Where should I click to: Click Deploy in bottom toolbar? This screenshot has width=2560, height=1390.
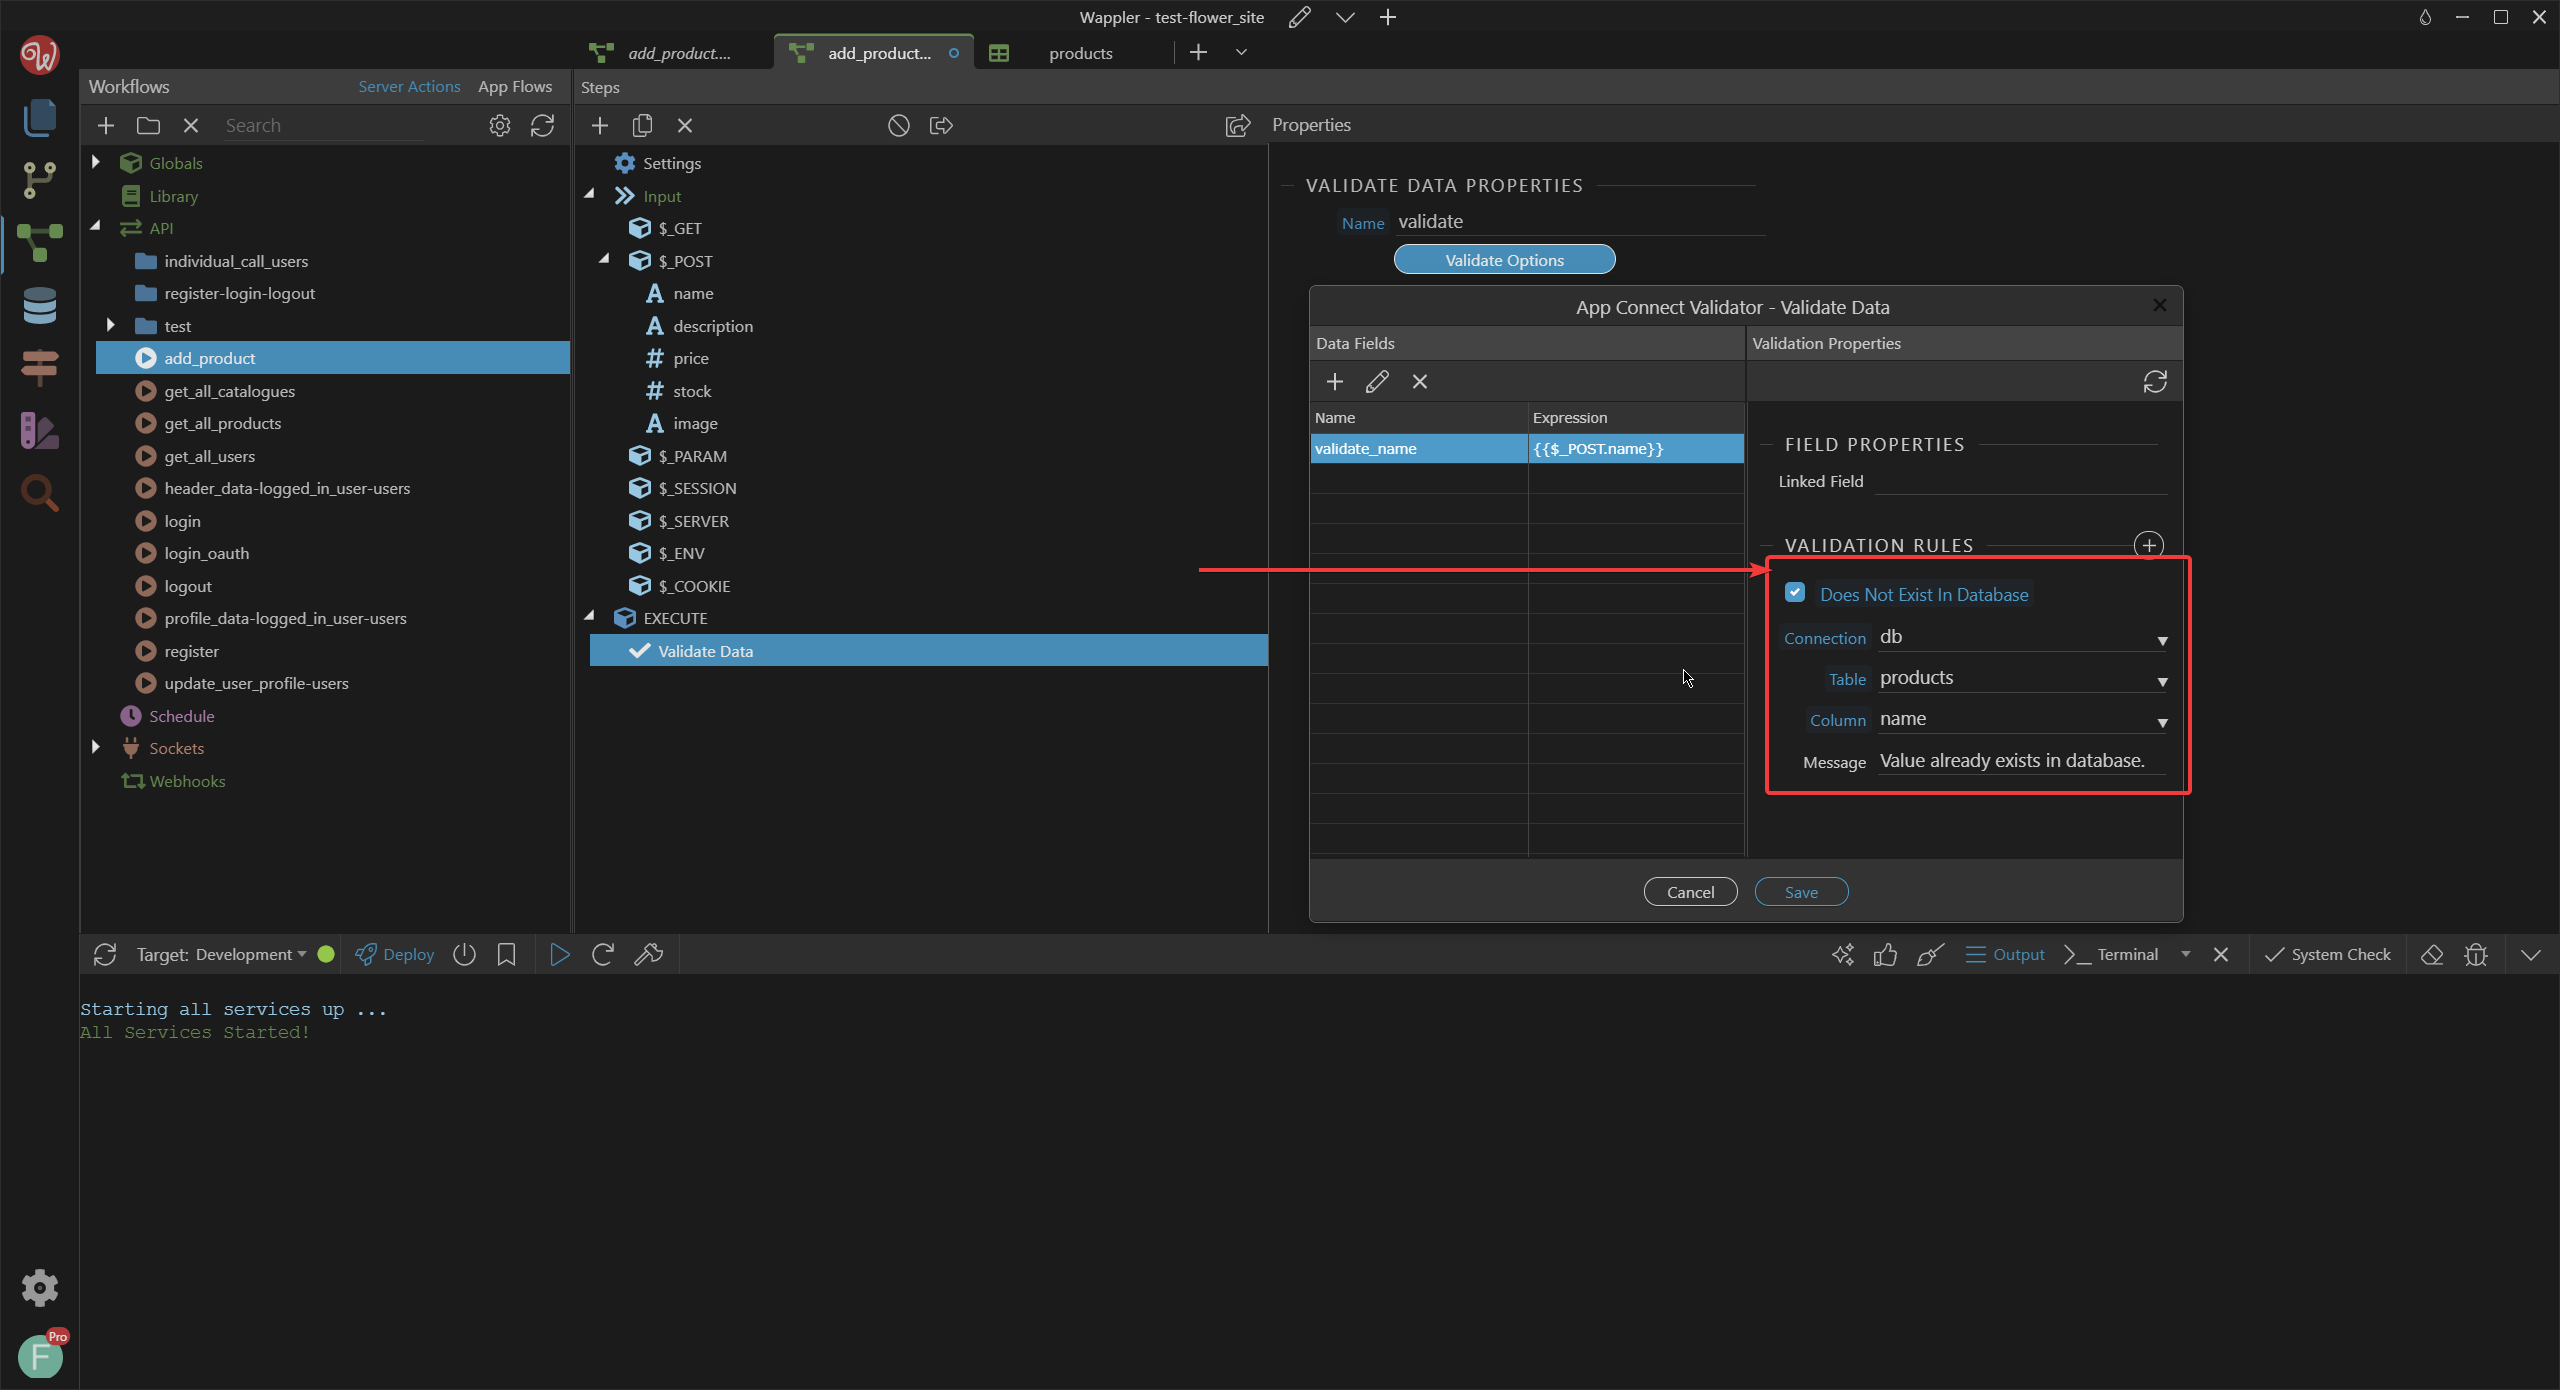pos(395,954)
